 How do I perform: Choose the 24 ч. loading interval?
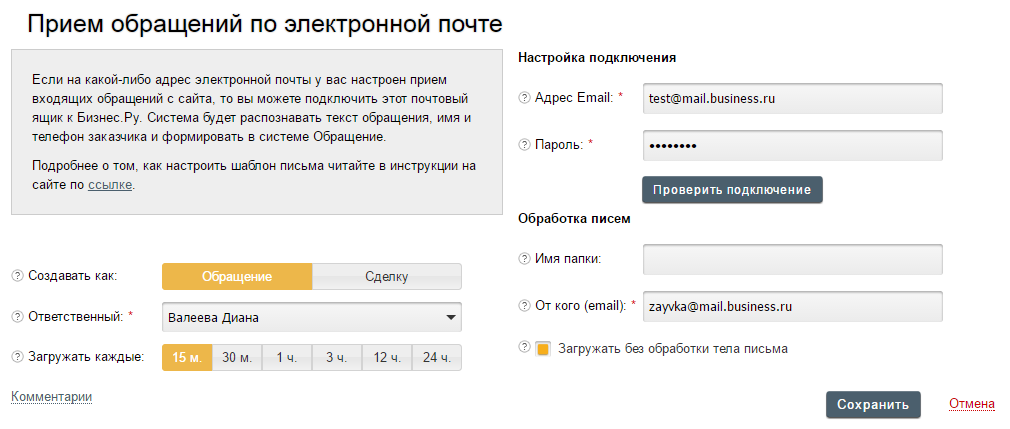click(x=437, y=358)
